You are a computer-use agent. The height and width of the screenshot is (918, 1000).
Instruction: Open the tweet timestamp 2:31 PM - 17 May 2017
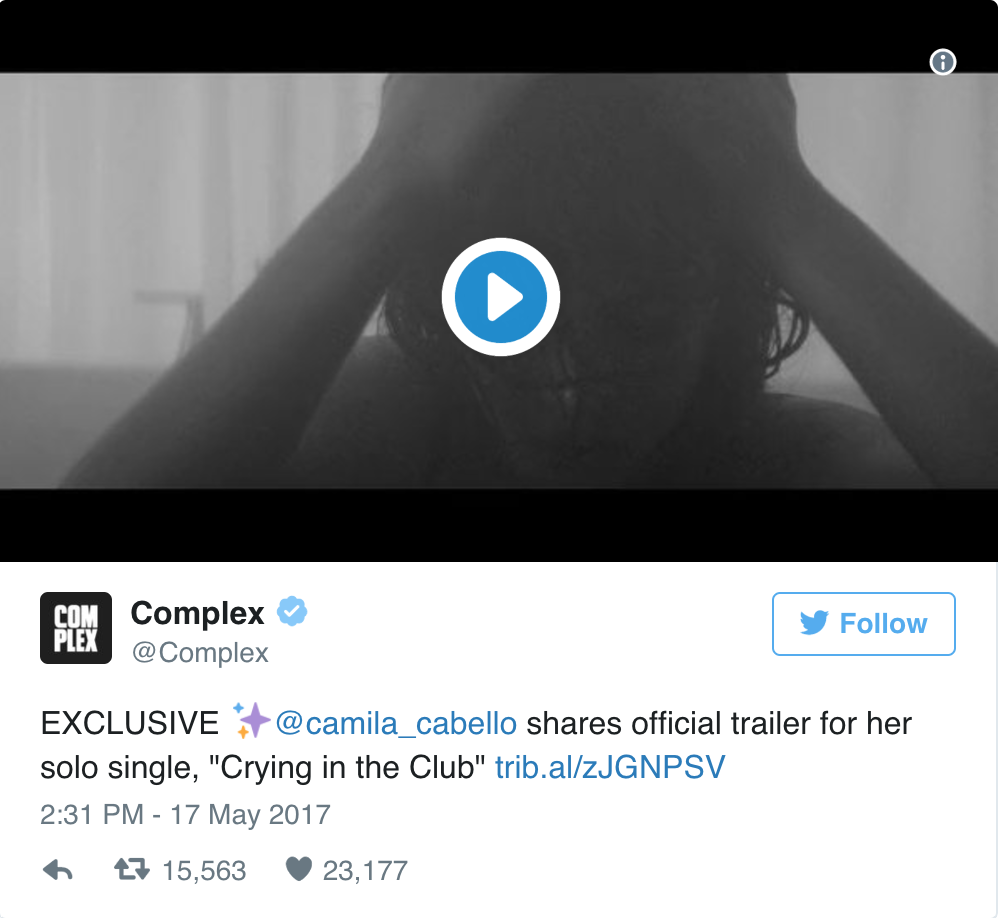(x=186, y=815)
